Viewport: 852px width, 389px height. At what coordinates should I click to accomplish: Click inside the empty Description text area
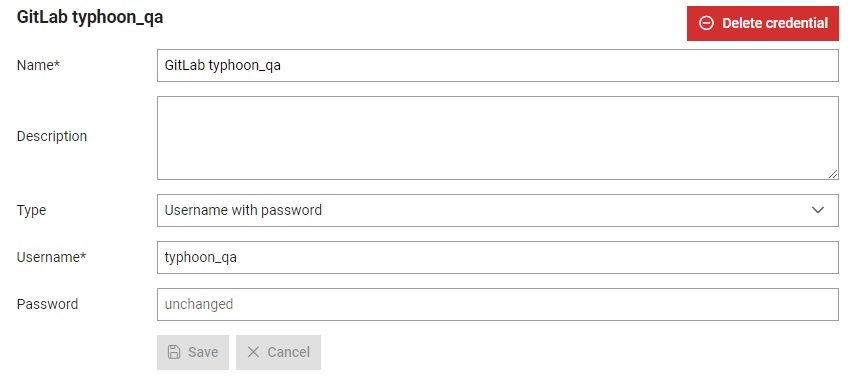coord(498,138)
